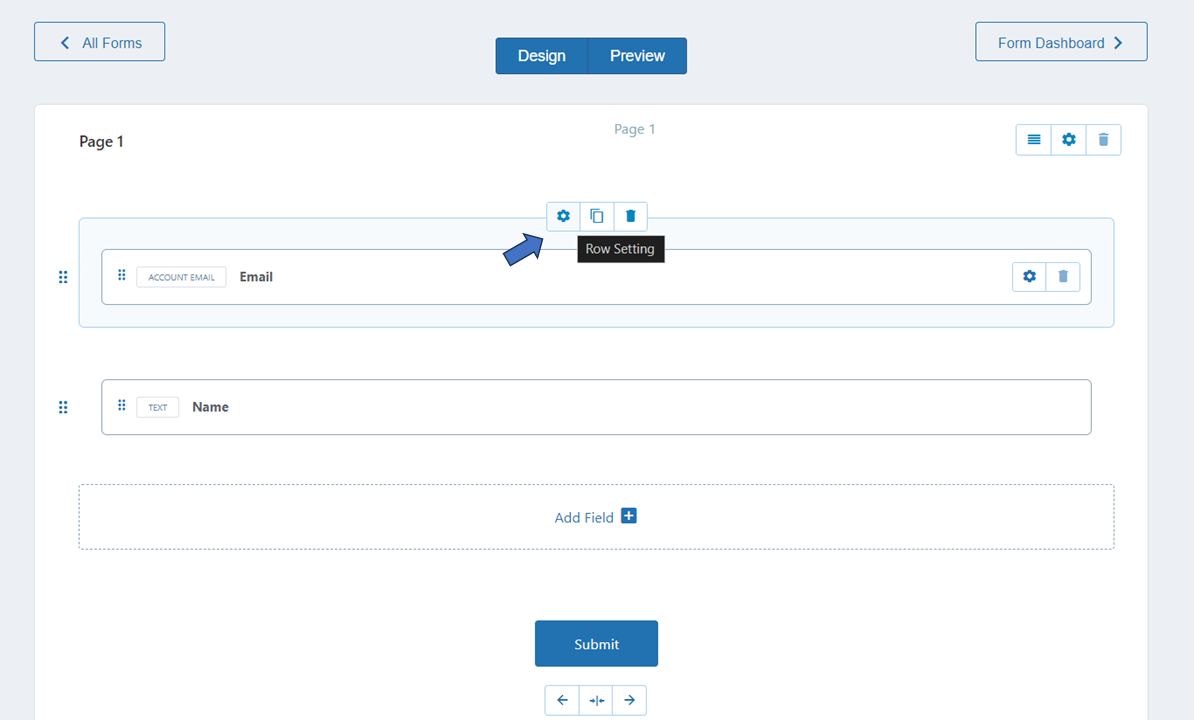Click the Email row drag handle
This screenshot has width=1195, height=720.
click(x=63, y=277)
